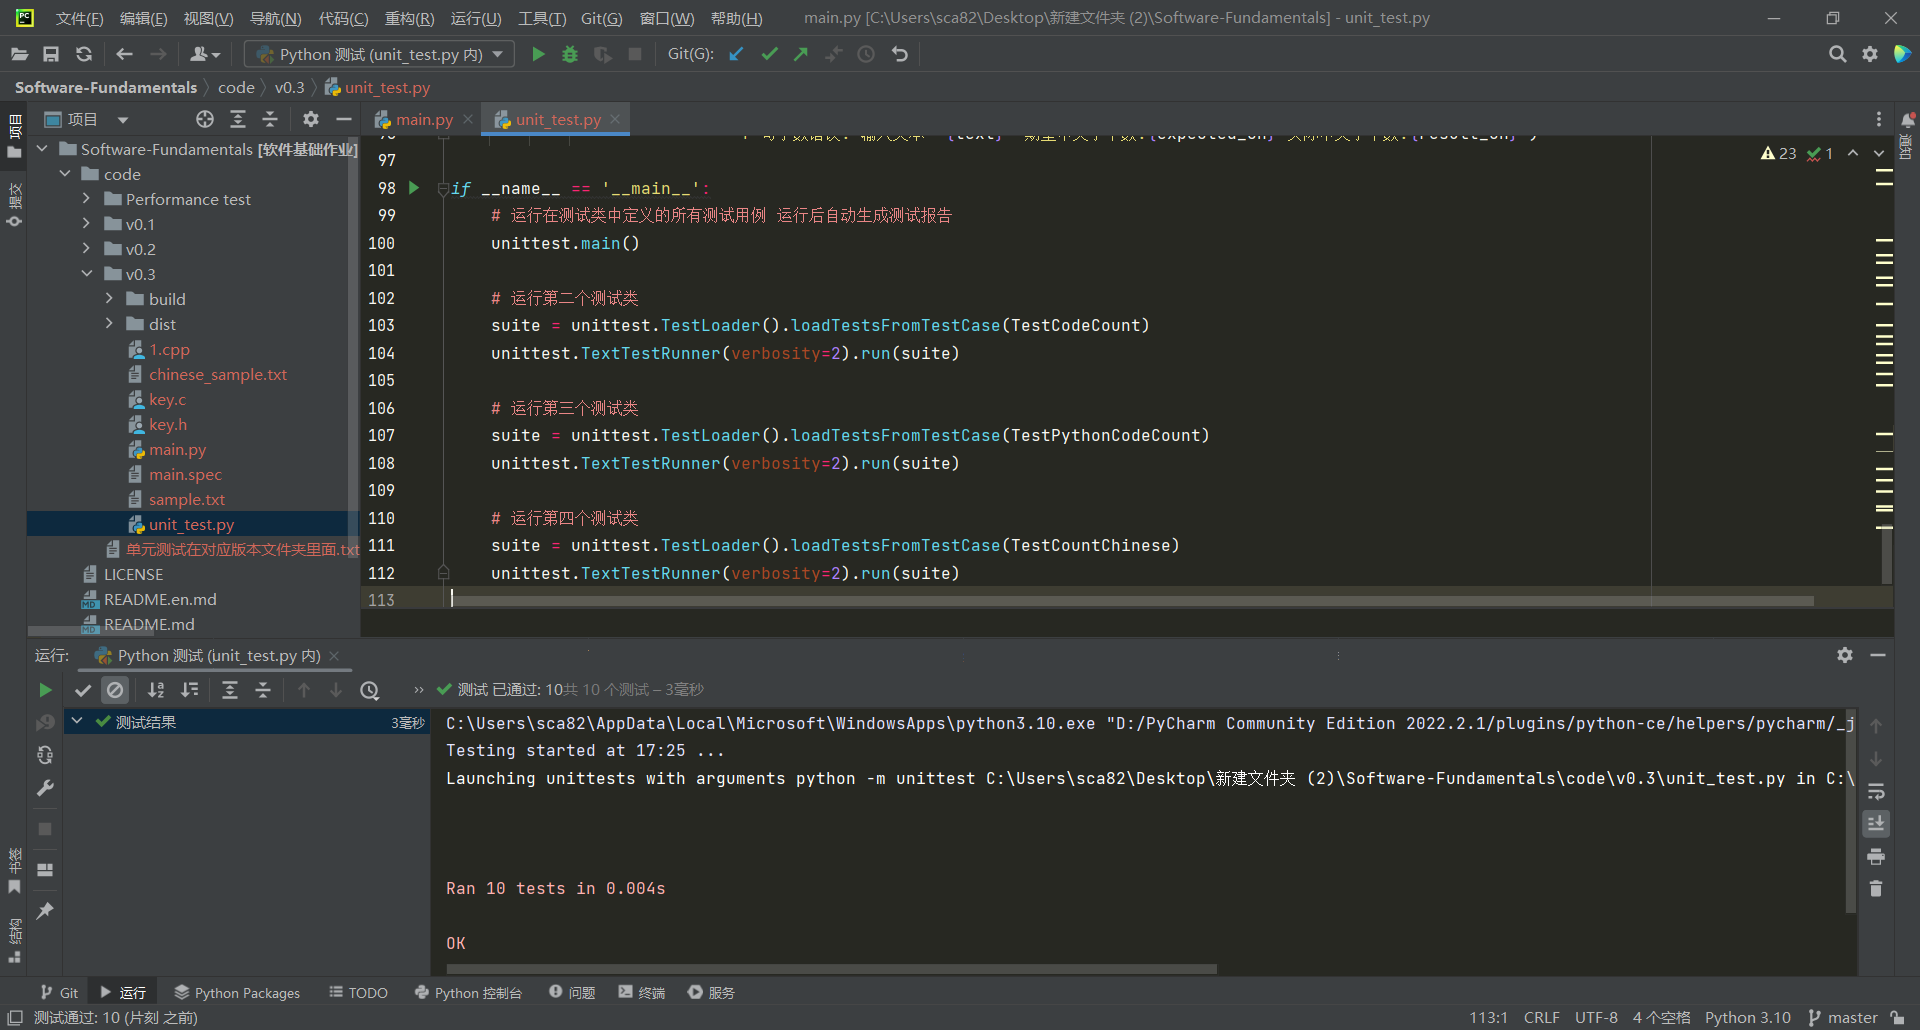Open Search Everywhere magnifier

click(x=1837, y=54)
